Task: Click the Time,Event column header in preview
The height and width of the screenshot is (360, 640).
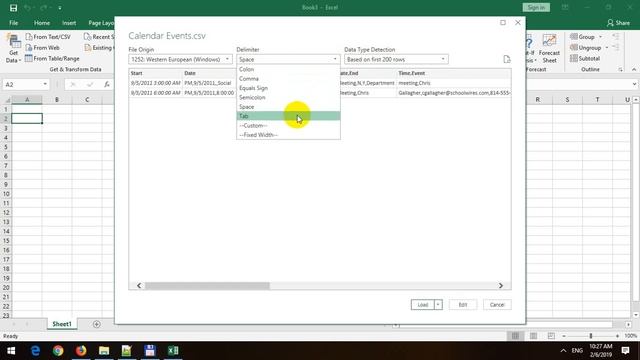Action: pos(453,73)
